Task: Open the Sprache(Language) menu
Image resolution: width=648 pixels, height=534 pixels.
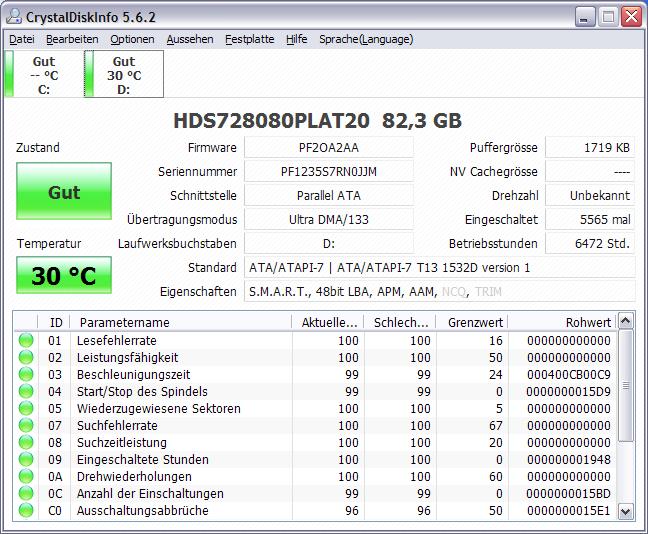Action: pyautogui.click(x=366, y=39)
